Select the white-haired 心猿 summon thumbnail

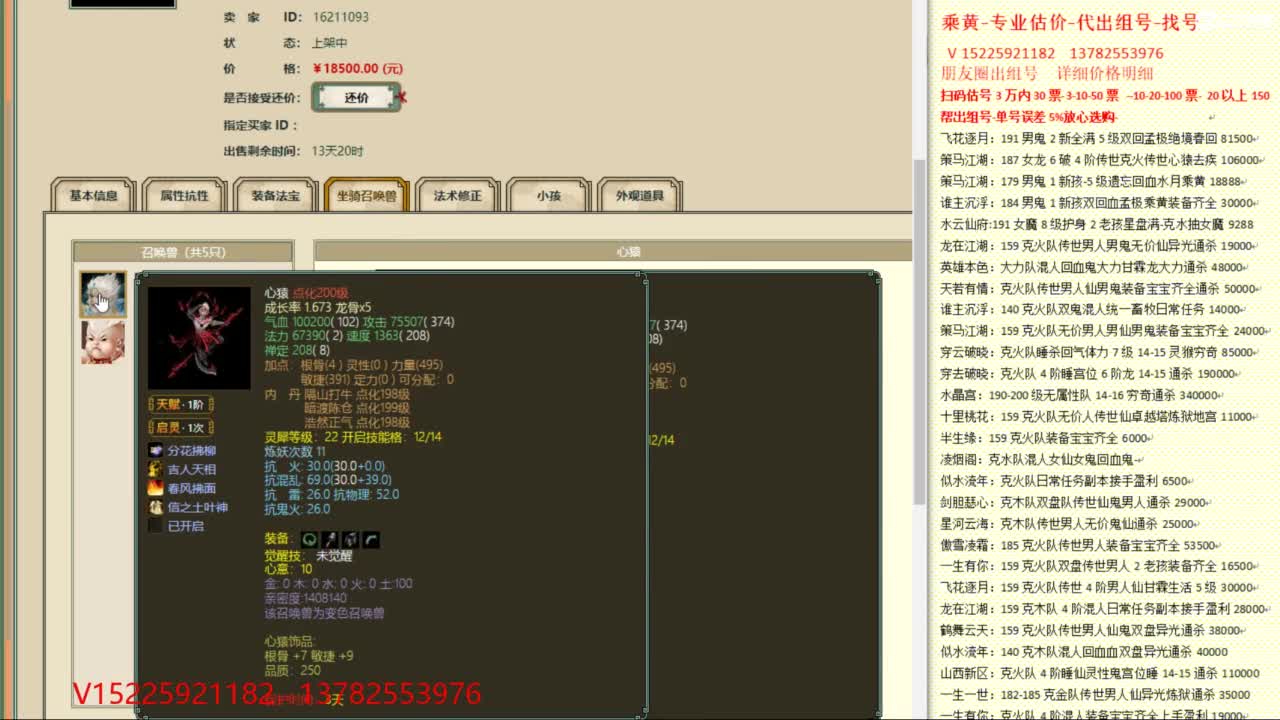(103, 294)
